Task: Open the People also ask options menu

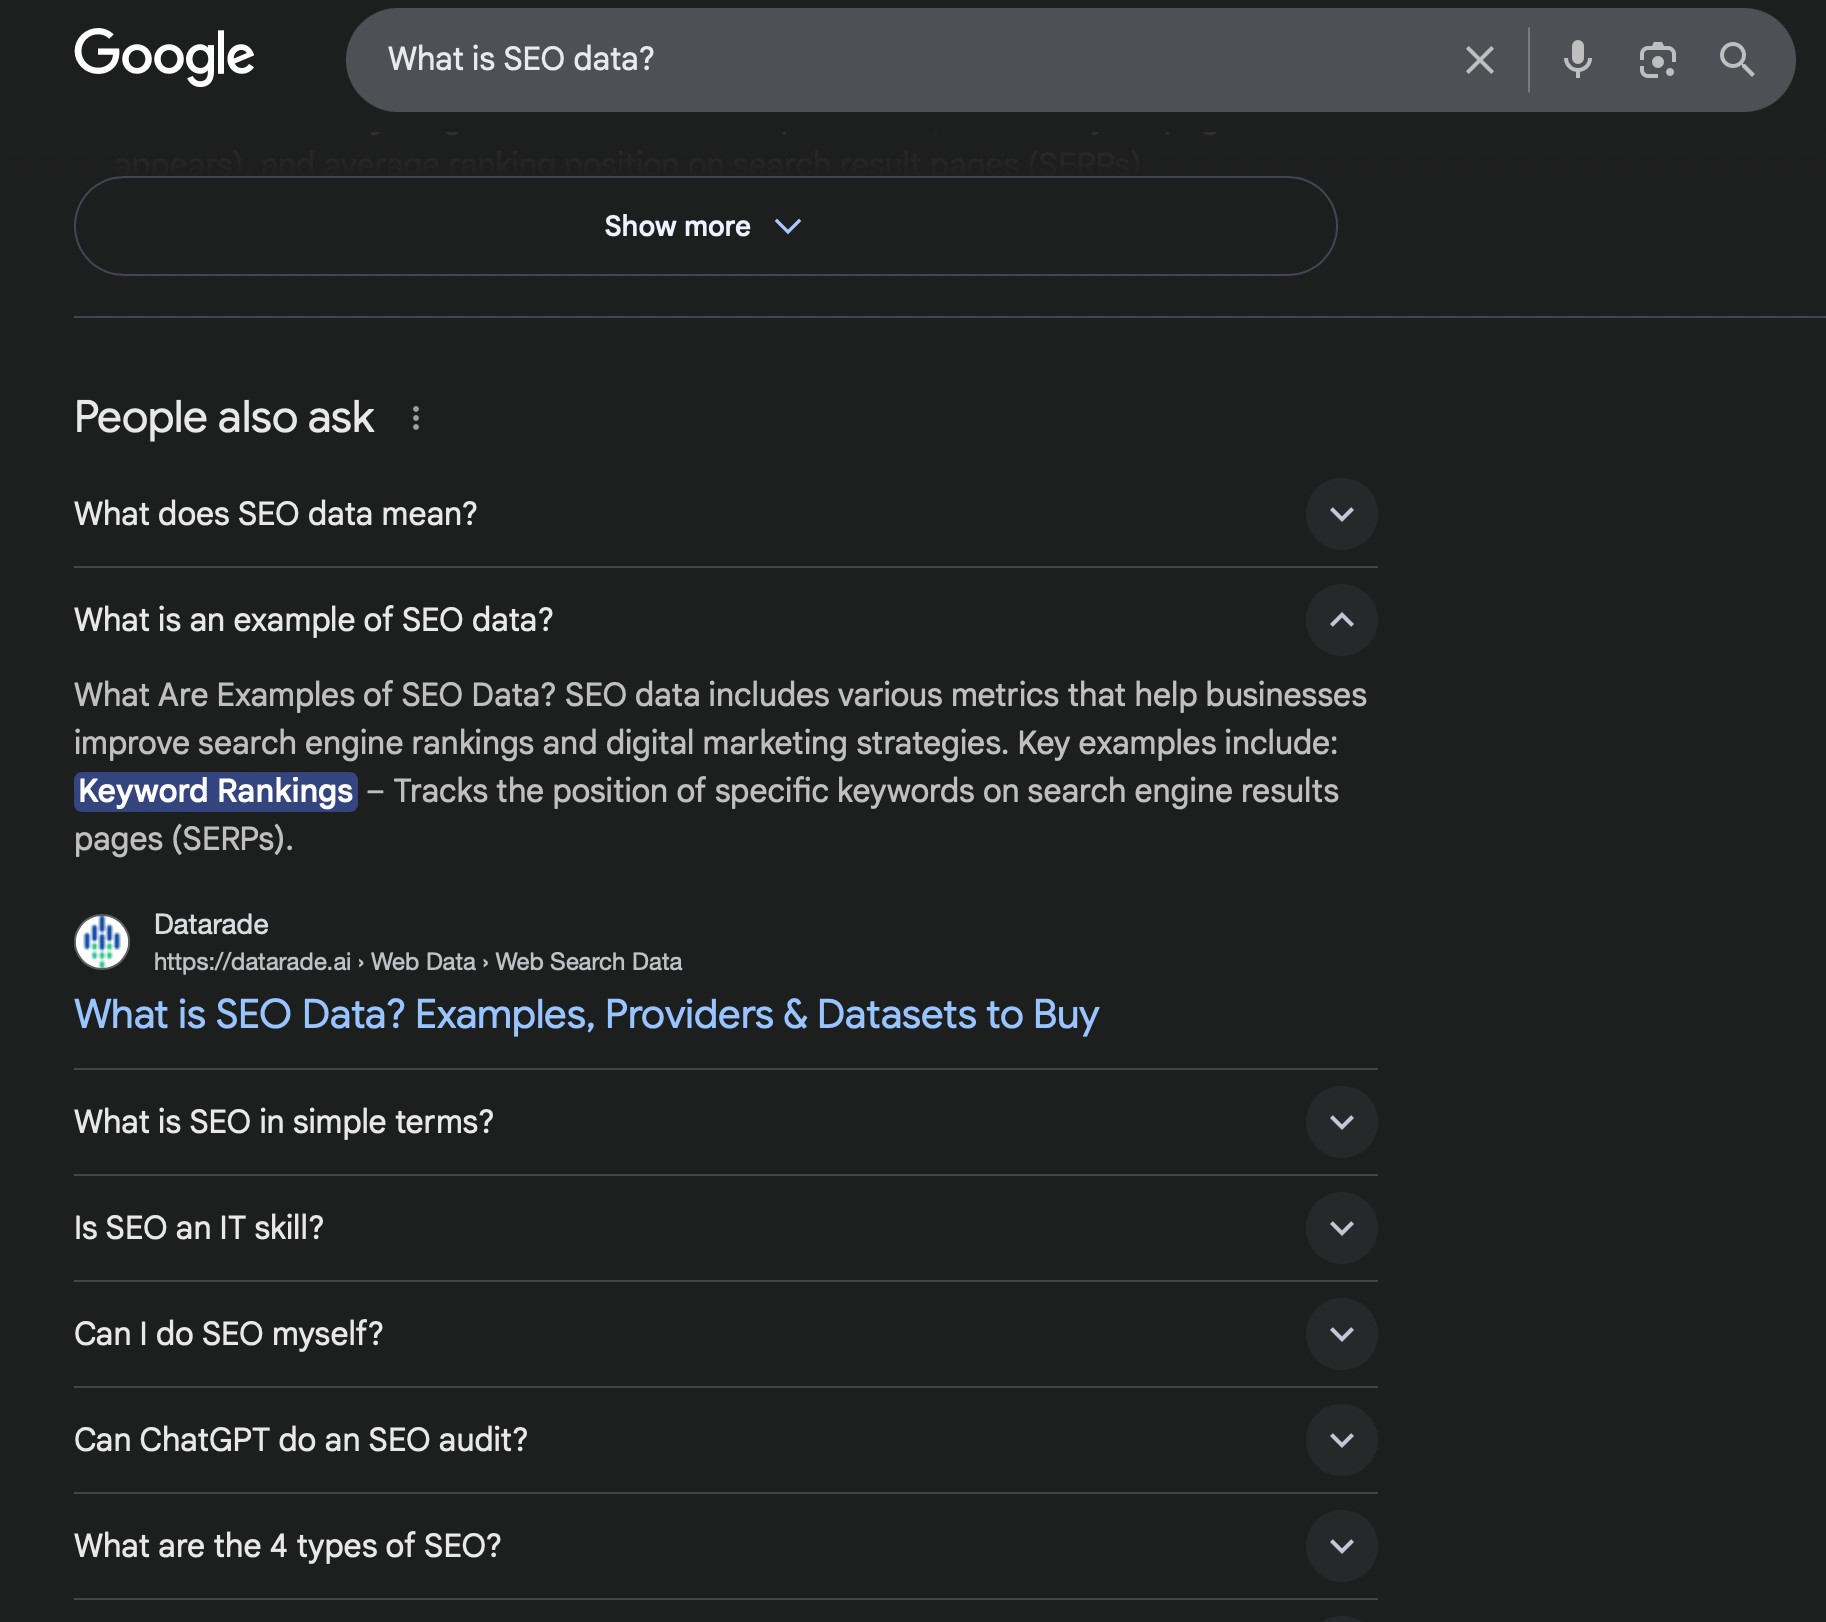Action: 416,419
